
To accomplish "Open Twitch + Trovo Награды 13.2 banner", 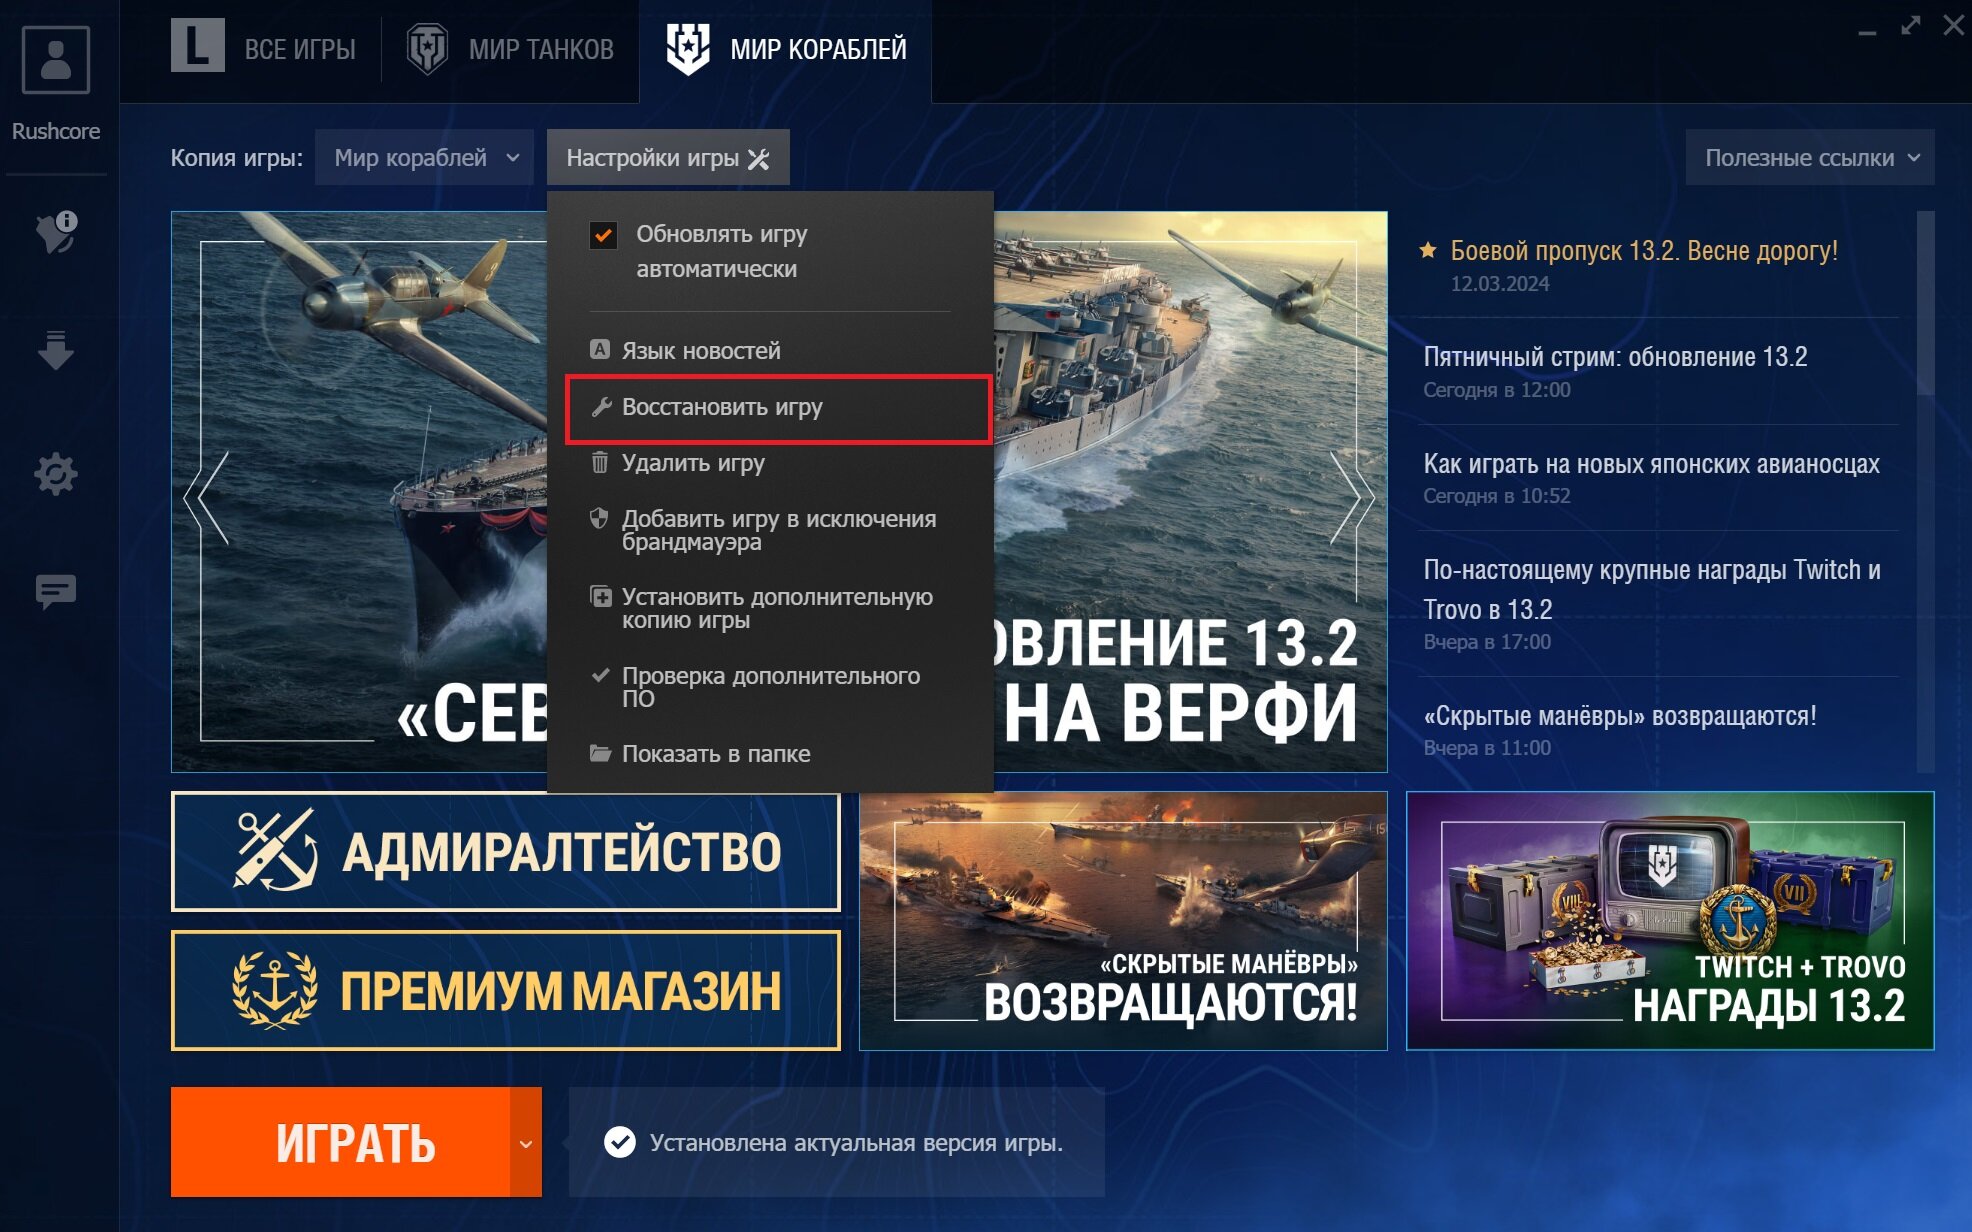I will (1670, 921).
